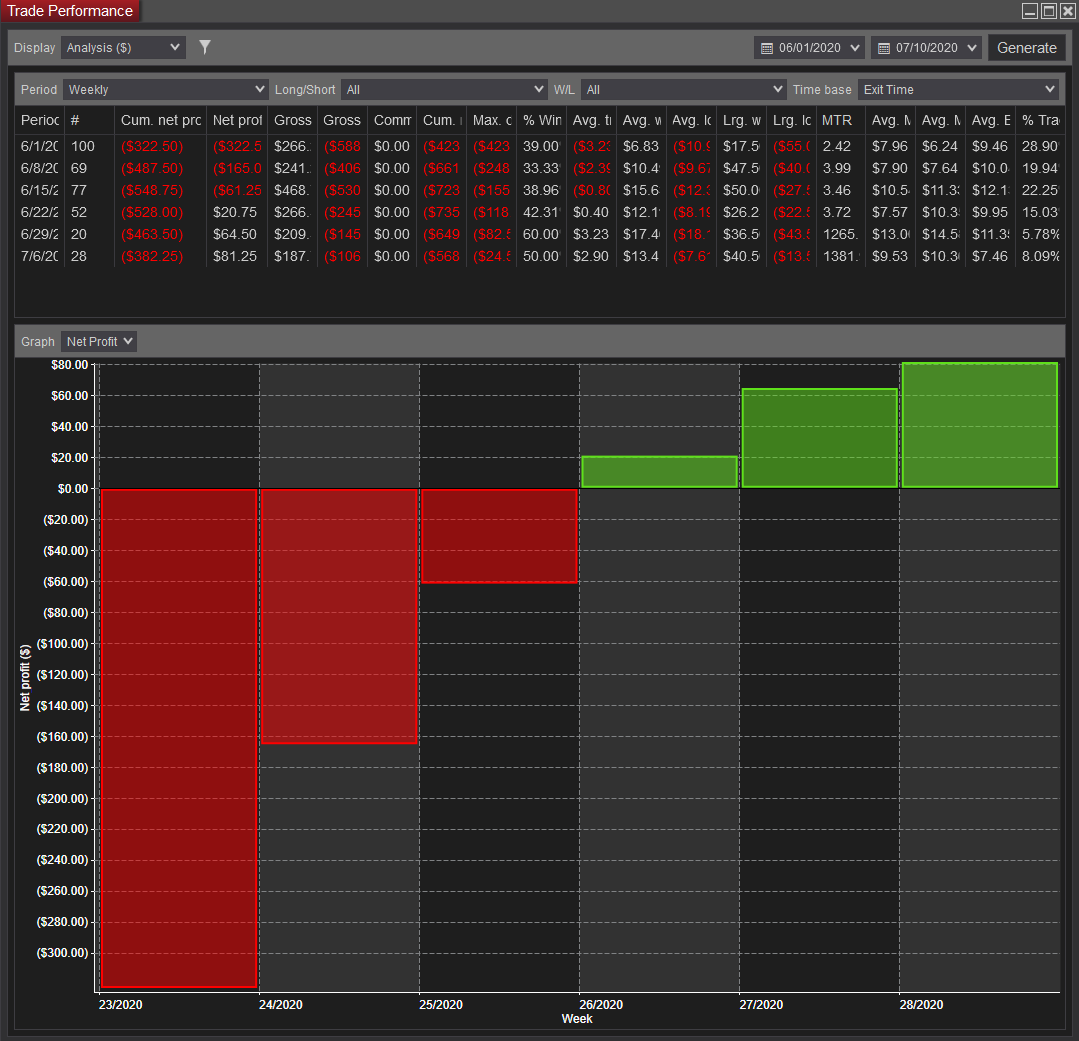Select the 7/6/20 period row
The height and width of the screenshot is (1041, 1079).
(539, 256)
